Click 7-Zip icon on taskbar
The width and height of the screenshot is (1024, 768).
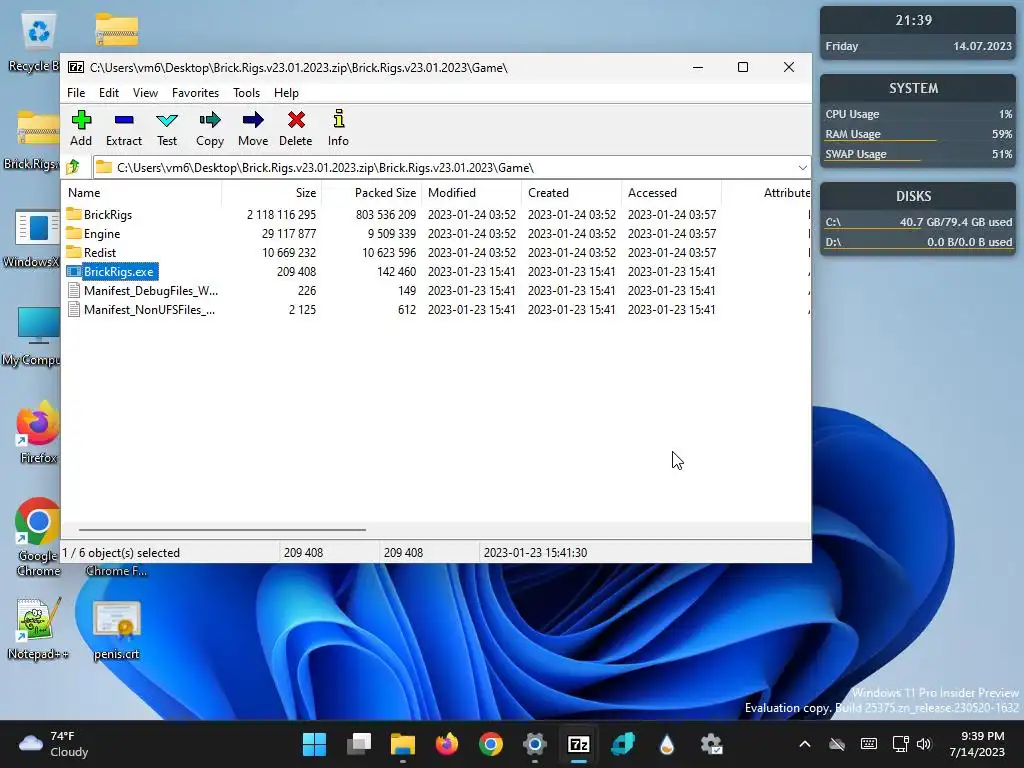click(579, 744)
